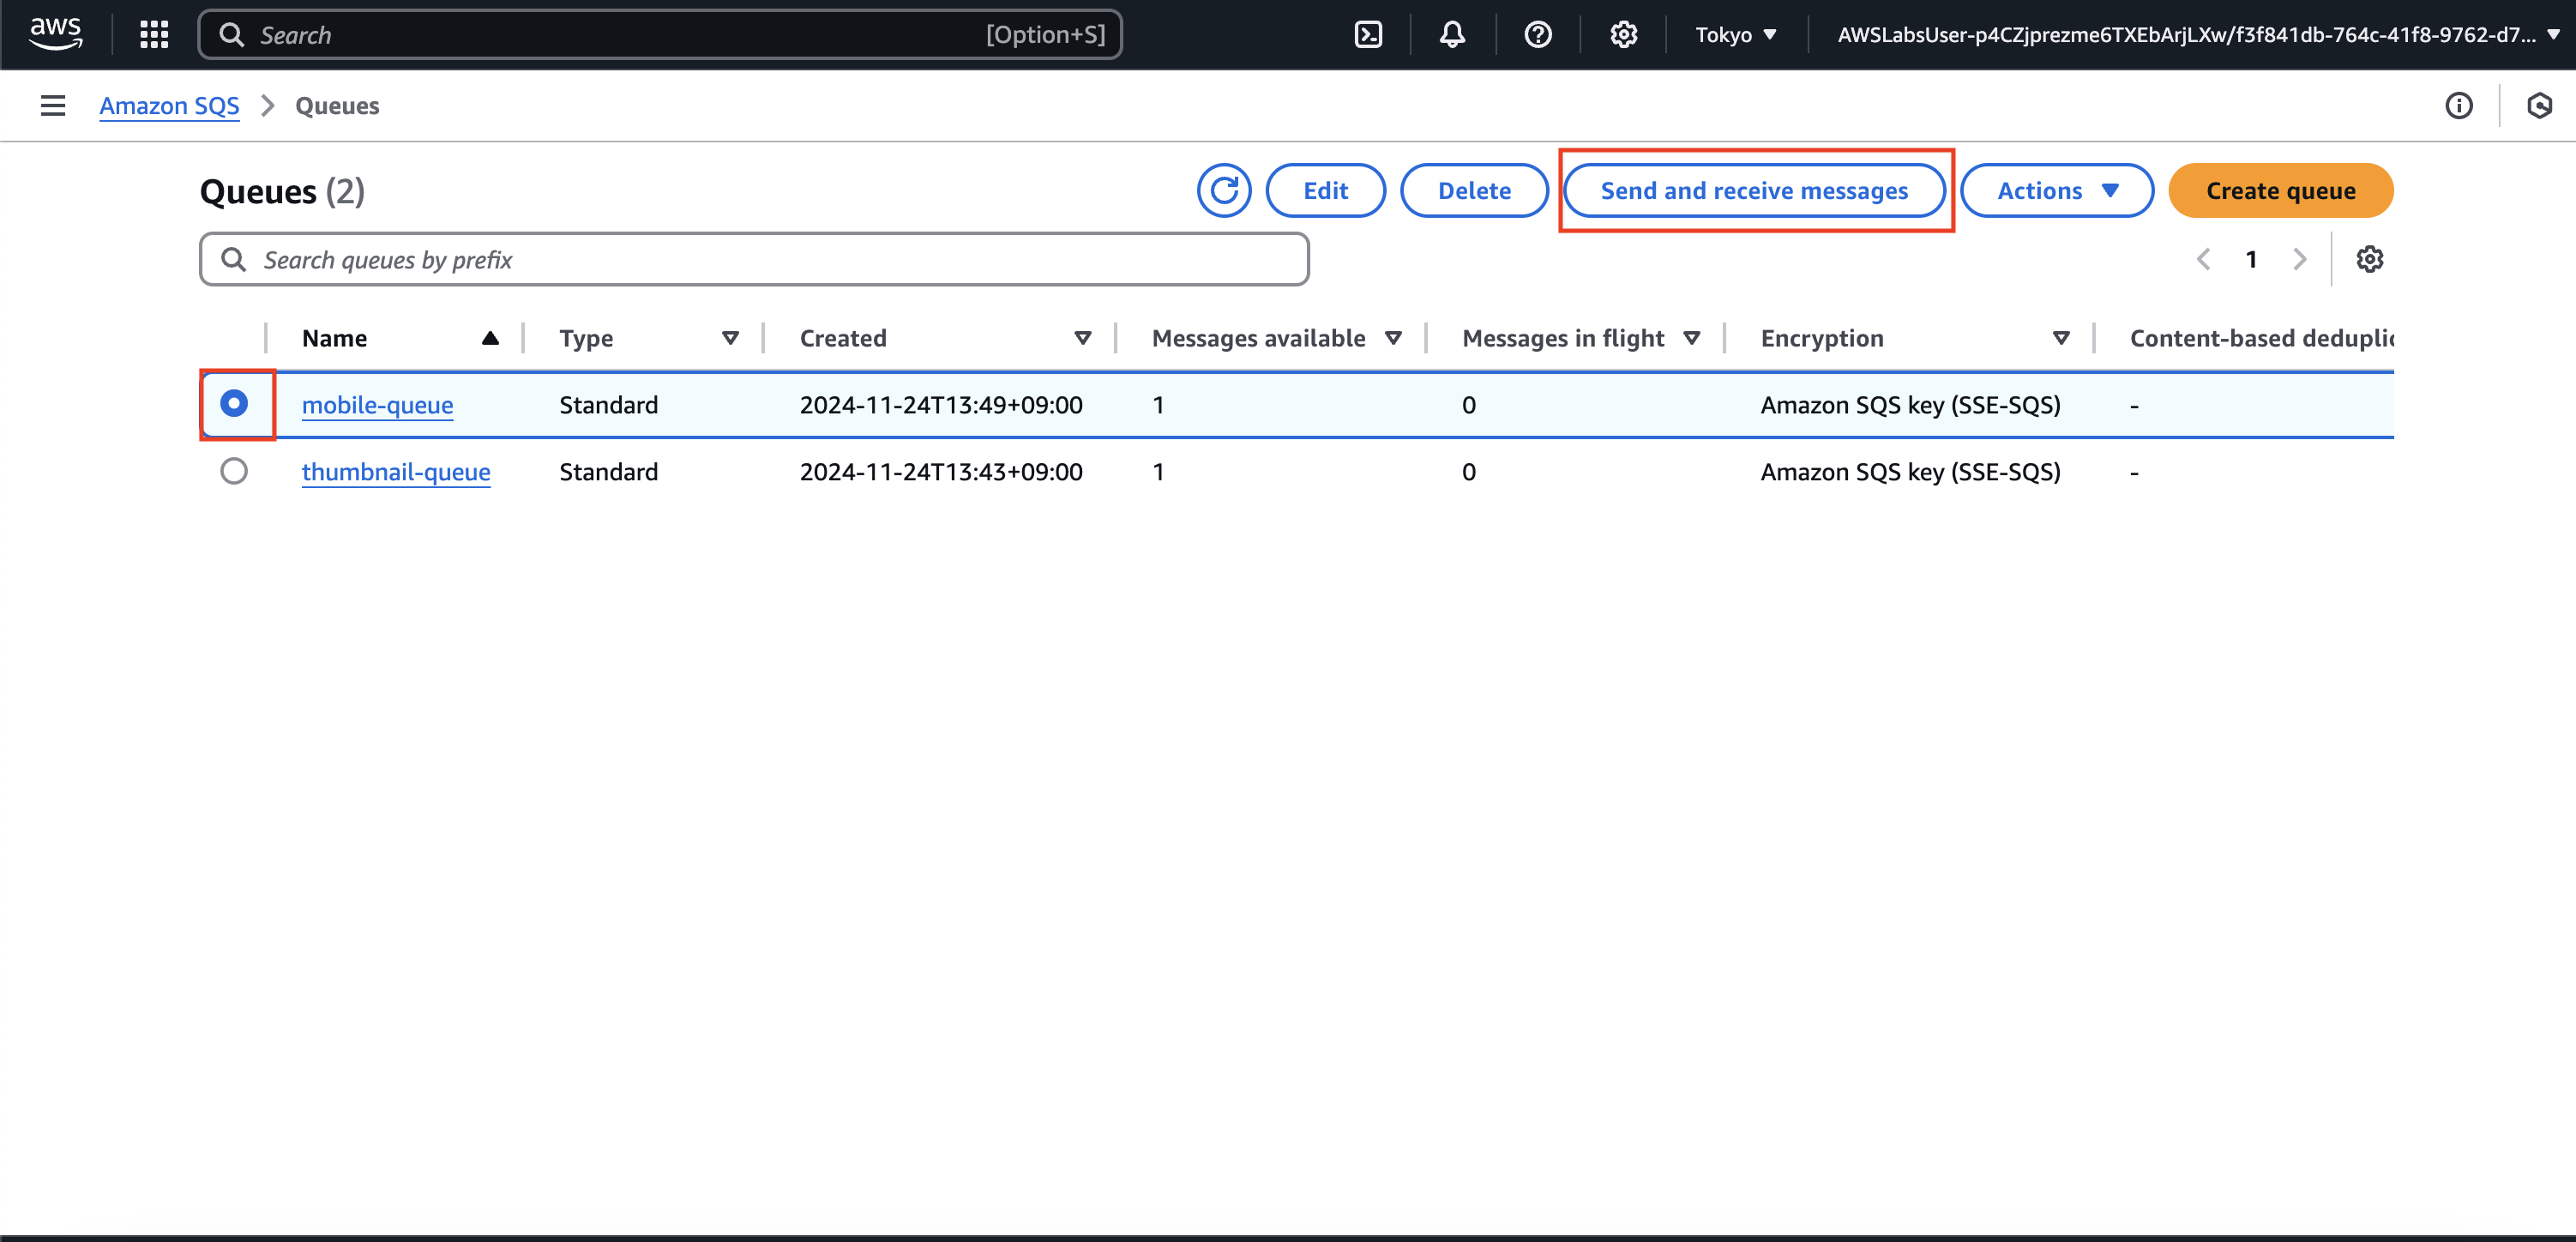
Task: Sort by Encryption column
Action: pyautogui.click(x=2060, y=338)
